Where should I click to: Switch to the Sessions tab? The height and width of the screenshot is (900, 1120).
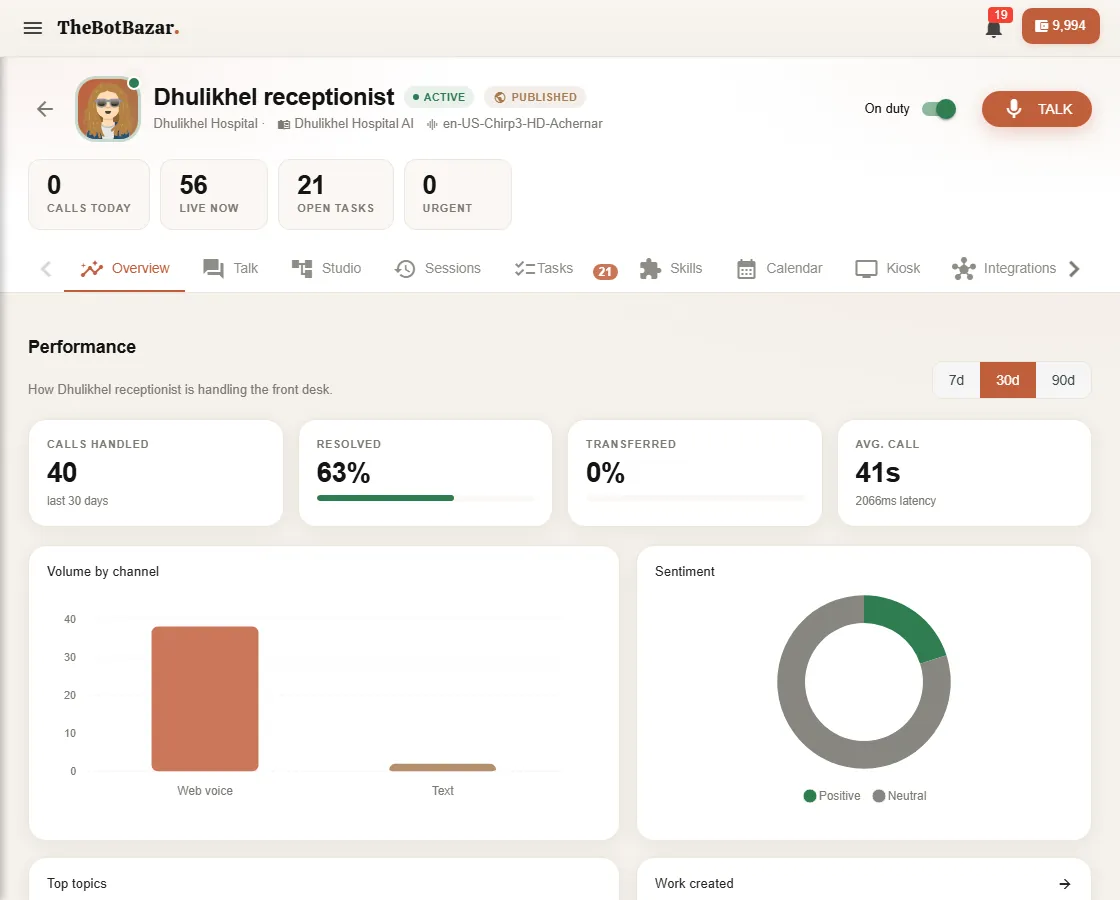[x=437, y=269]
